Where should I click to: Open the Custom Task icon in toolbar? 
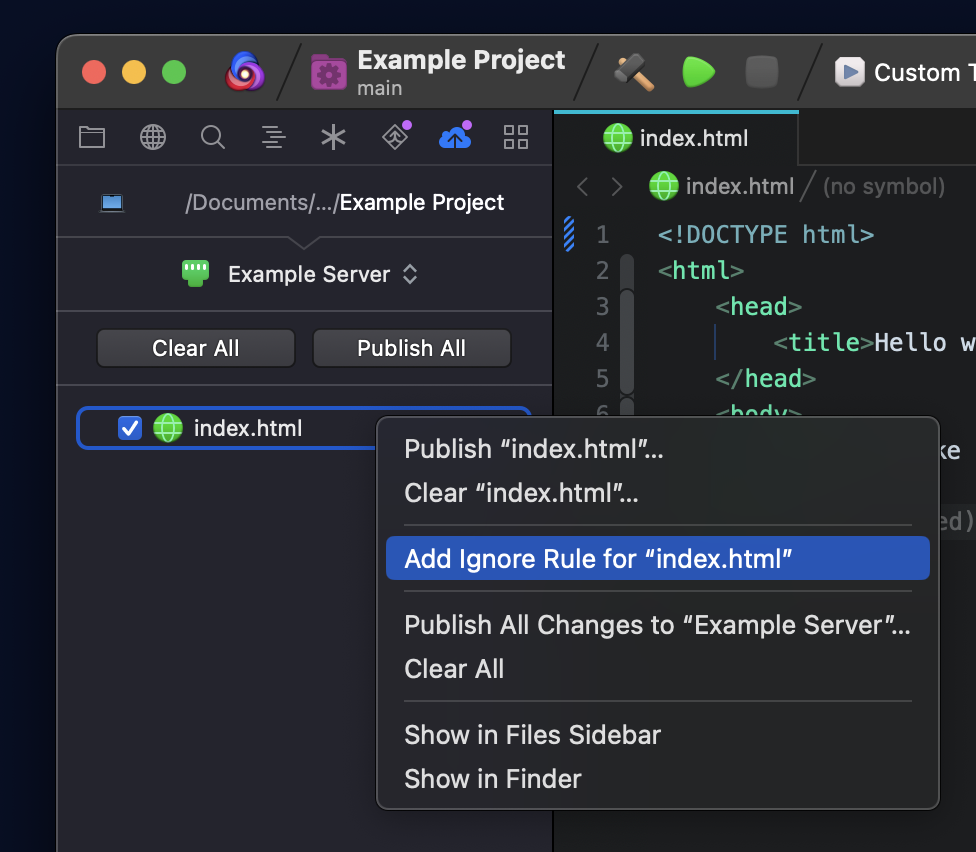tap(850, 72)
